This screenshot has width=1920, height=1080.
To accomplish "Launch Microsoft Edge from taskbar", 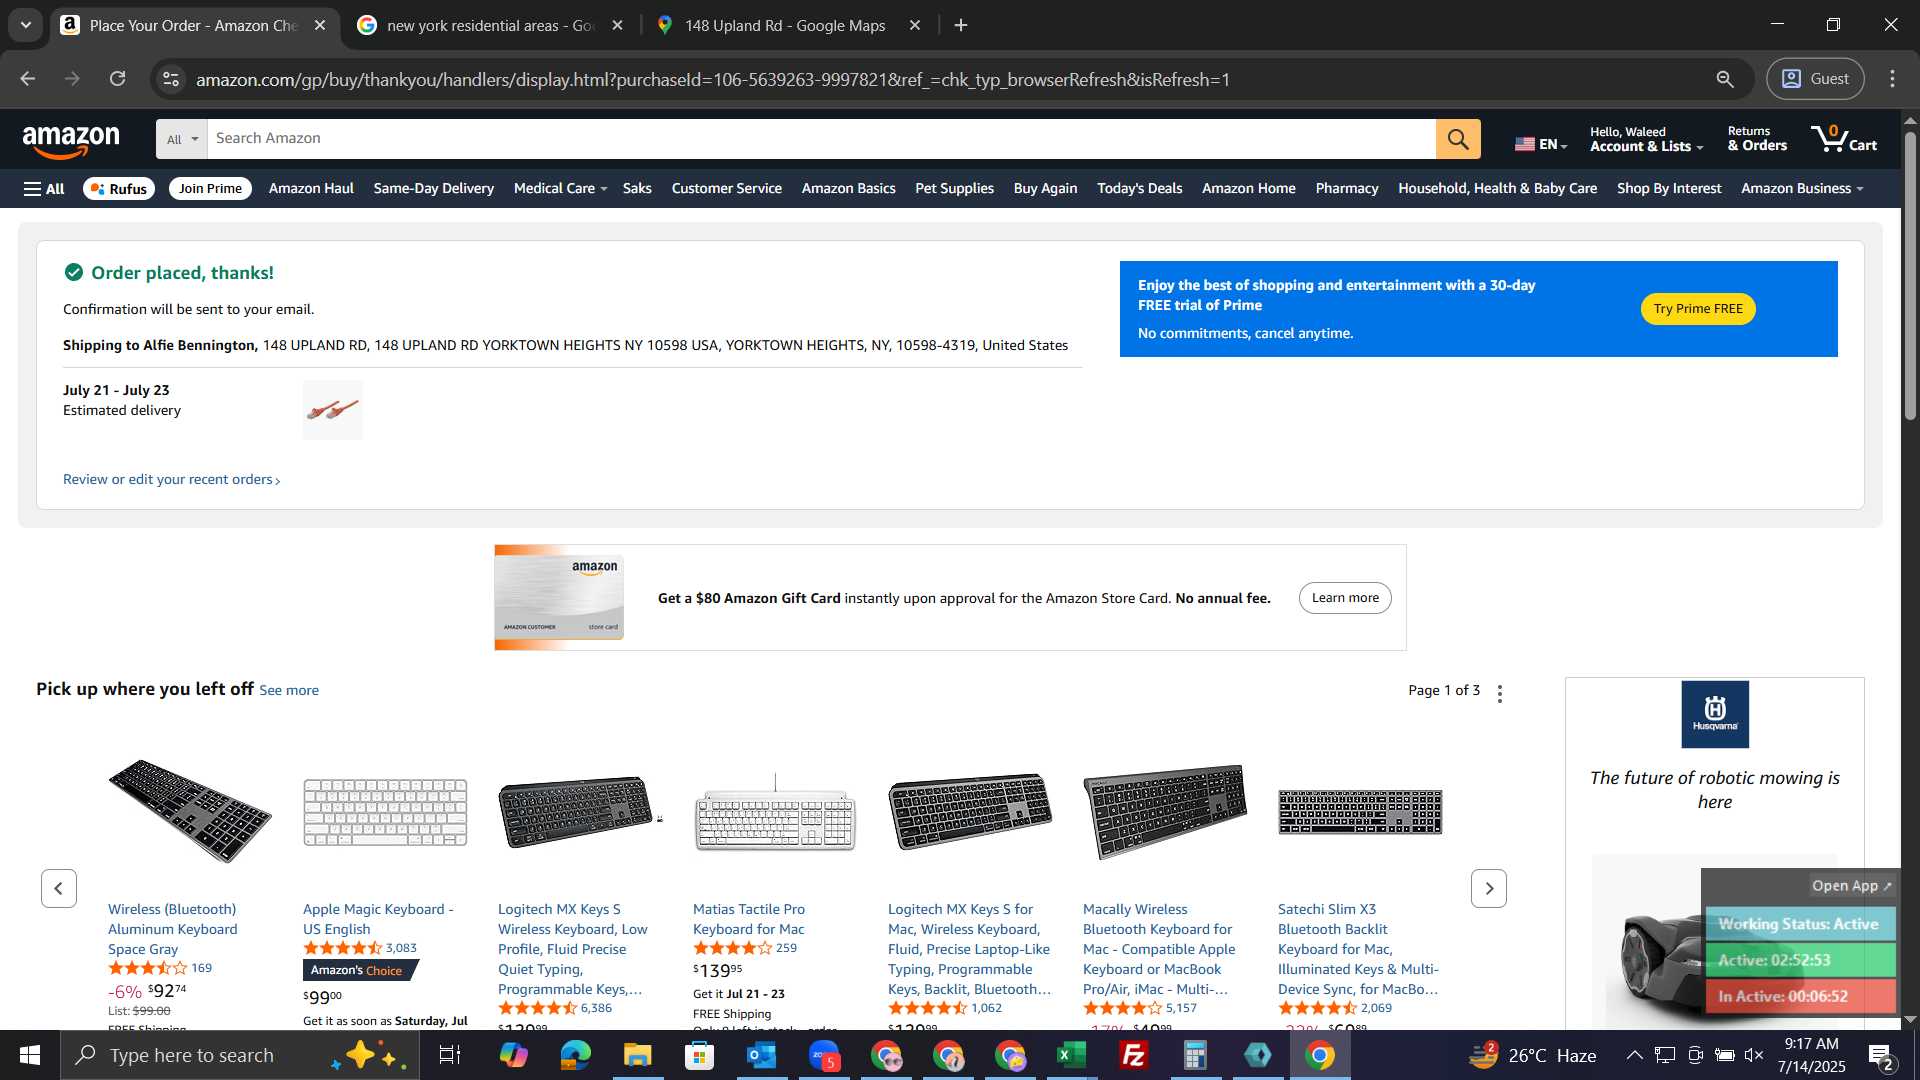I will click(576, 1055).
